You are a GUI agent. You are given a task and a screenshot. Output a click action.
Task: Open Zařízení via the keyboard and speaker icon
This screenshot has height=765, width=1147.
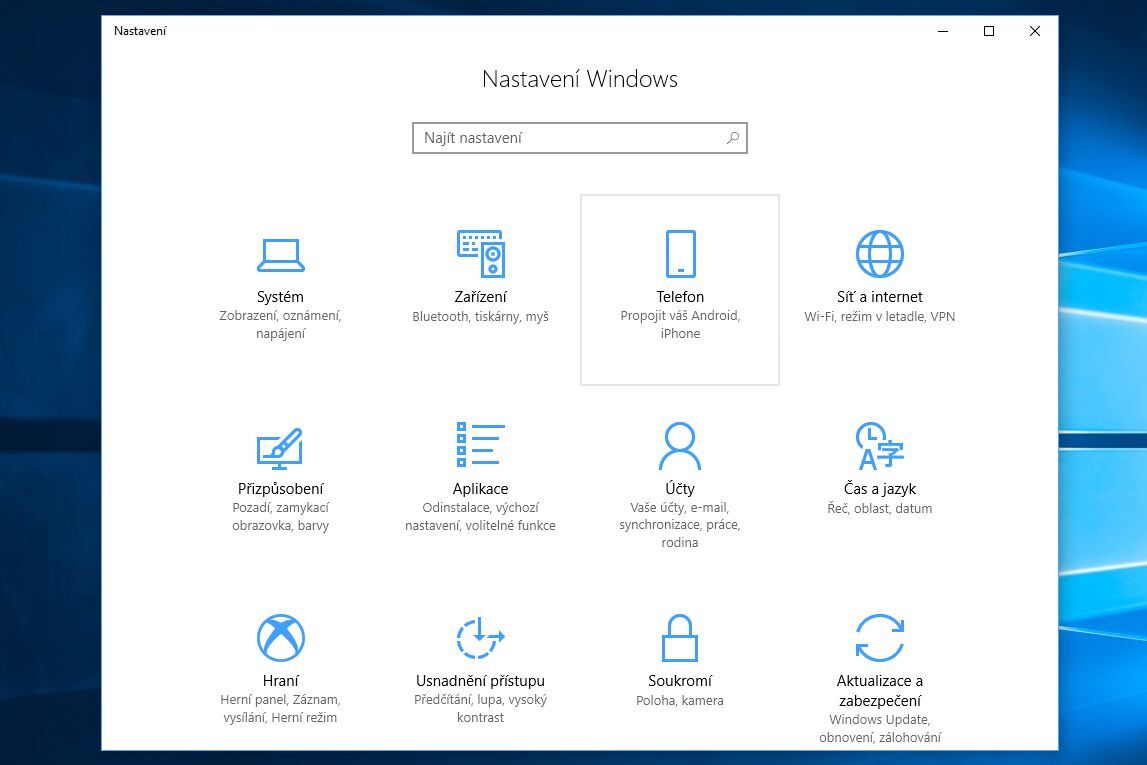(x=480, y=253)
